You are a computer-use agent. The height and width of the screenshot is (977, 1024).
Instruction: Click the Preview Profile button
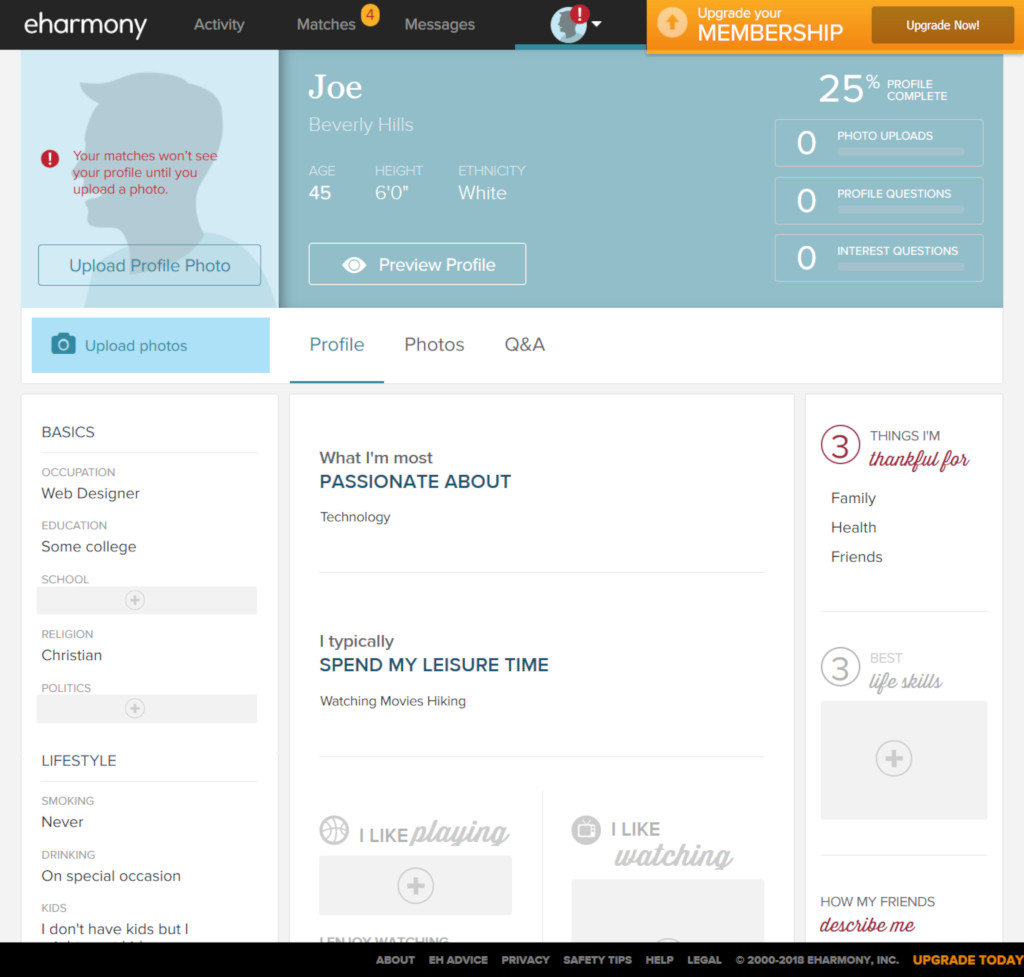coord(417,264)
